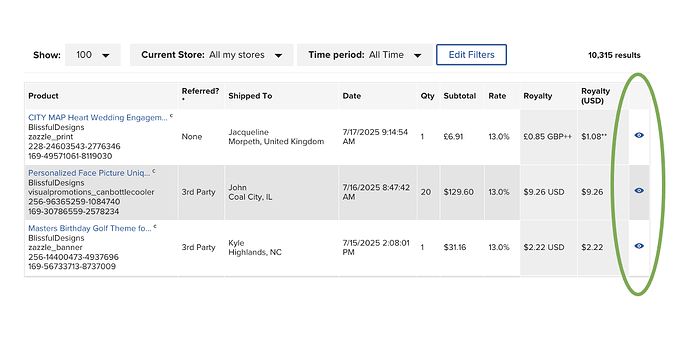This screenshot has width=690, height=362.
Task: Click eye icon for Personalized Face Picture row
Action: [x=639, y=191]
